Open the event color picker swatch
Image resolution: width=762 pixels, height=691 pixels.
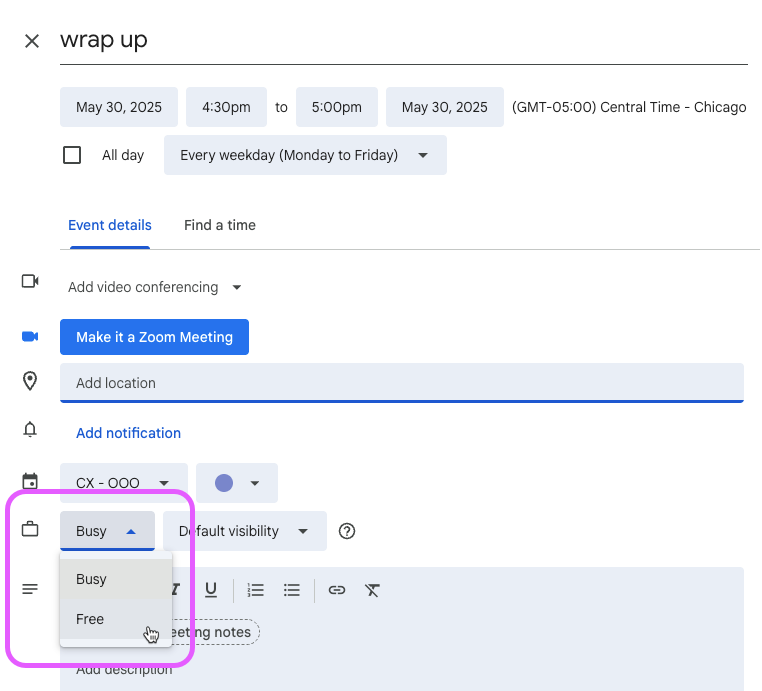236,483
